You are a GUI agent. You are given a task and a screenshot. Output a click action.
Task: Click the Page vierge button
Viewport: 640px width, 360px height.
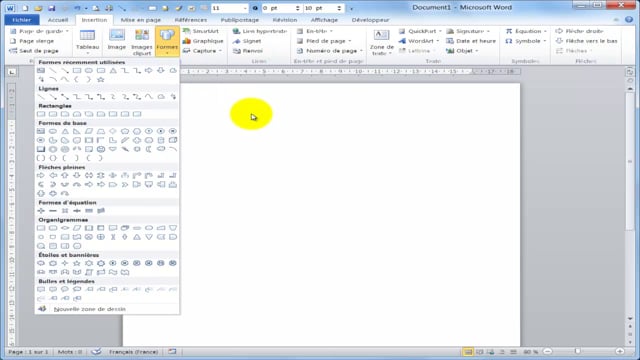[32, 41]
